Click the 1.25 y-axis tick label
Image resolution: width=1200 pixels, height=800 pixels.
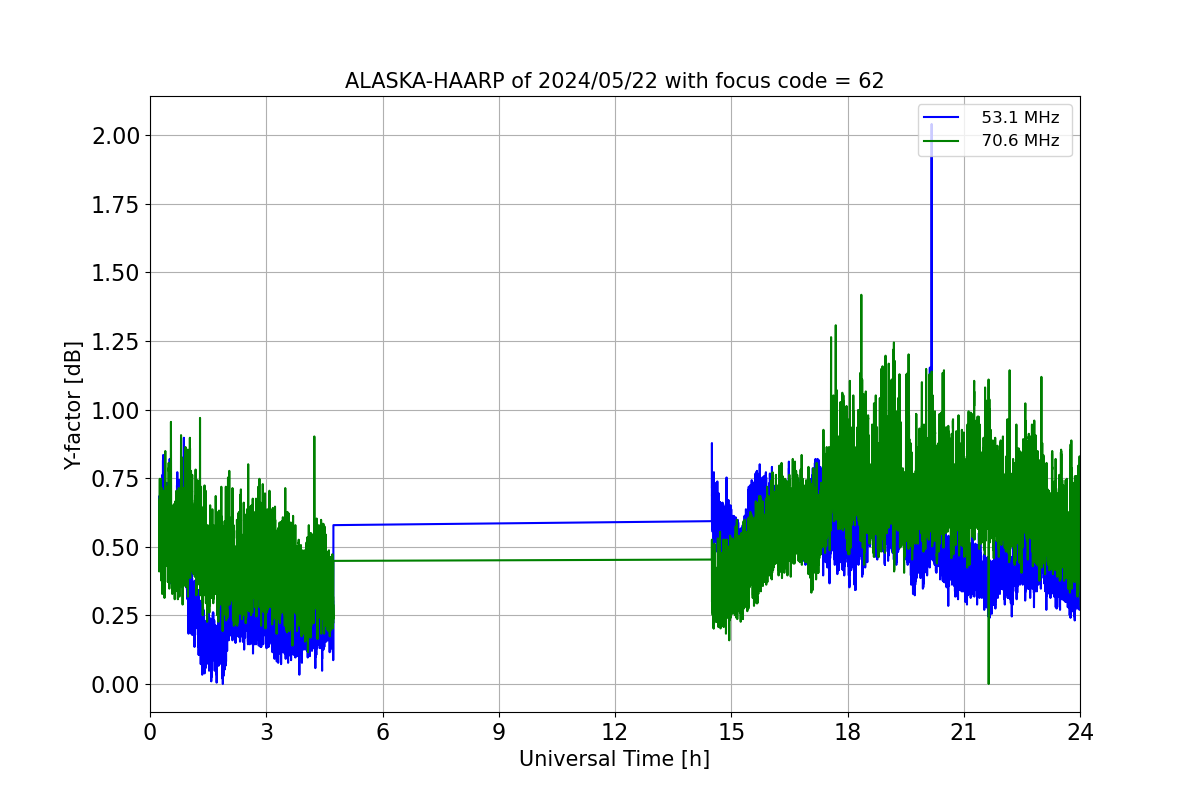[115, 341]
